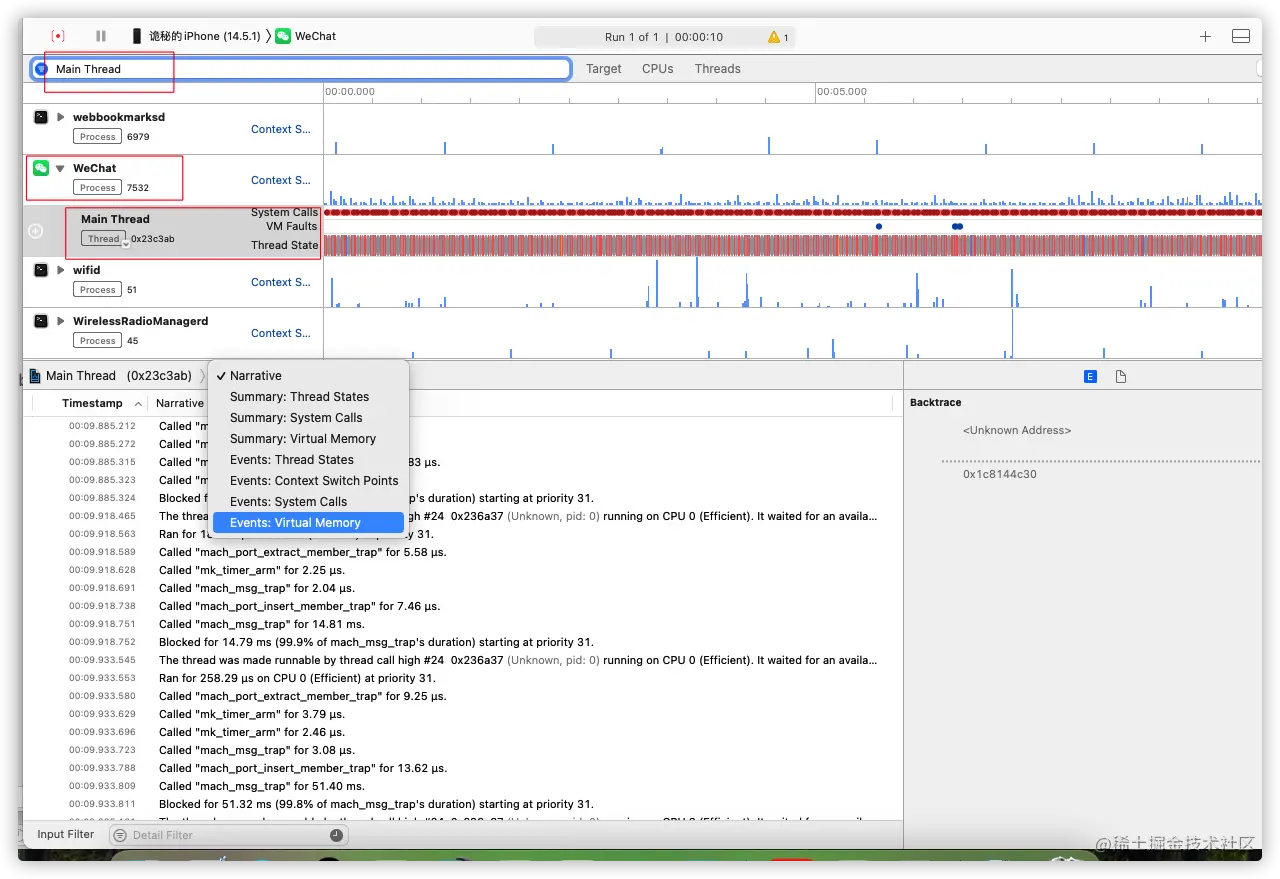
Task: Click the Narrative column header
Action: tap(180, 403)
